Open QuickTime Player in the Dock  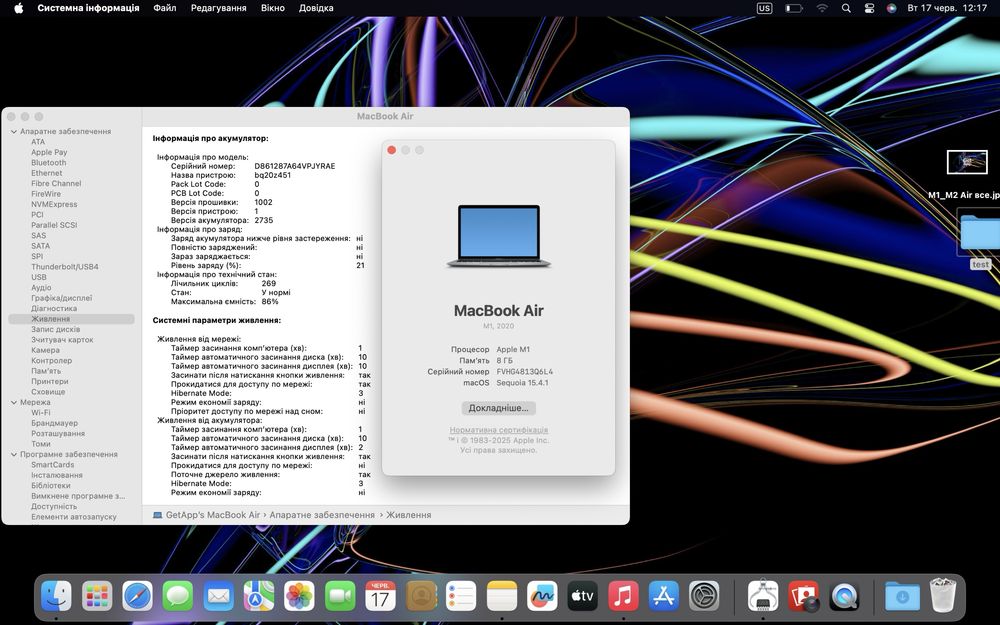844,596
